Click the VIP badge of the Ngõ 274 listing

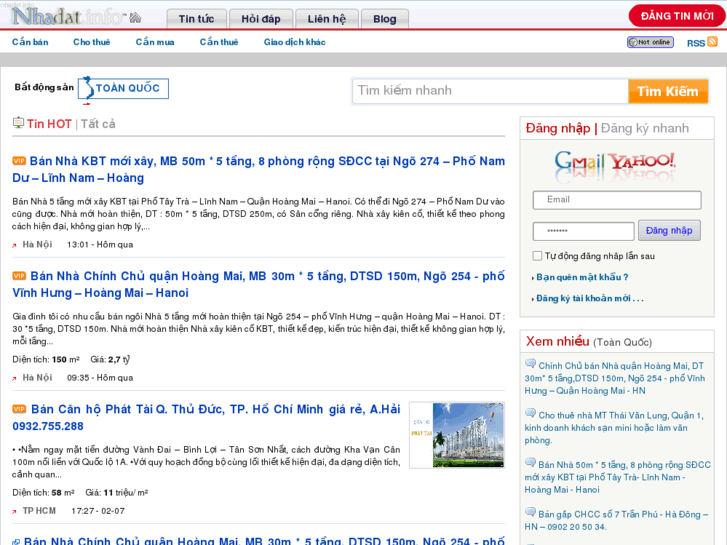coord(19,161)
